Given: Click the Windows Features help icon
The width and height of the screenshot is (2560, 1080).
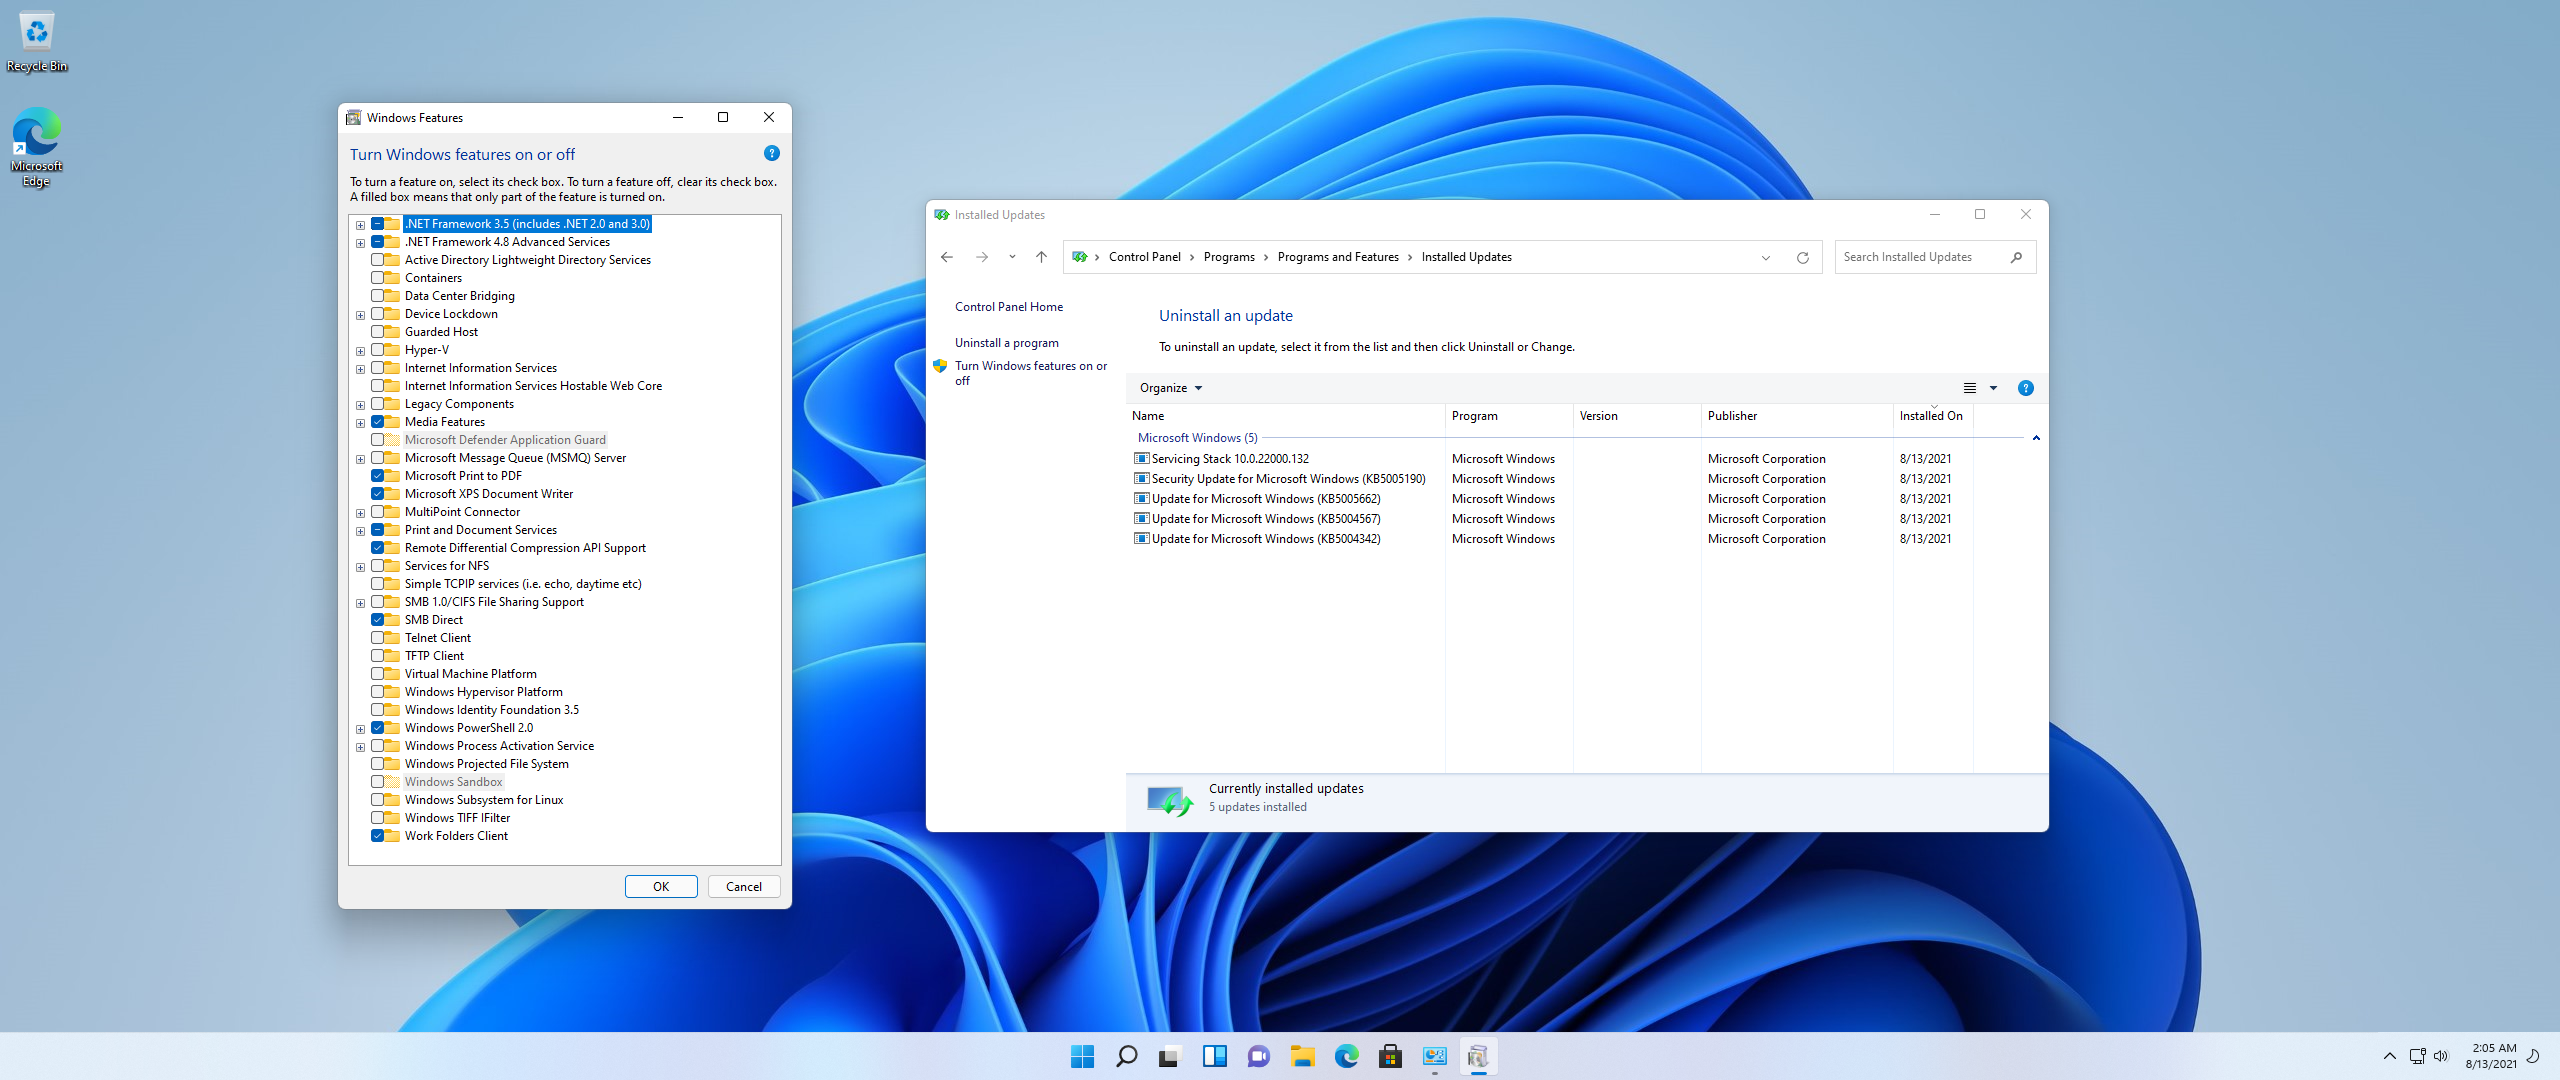Looking at the screenshot, I should 772,153.
